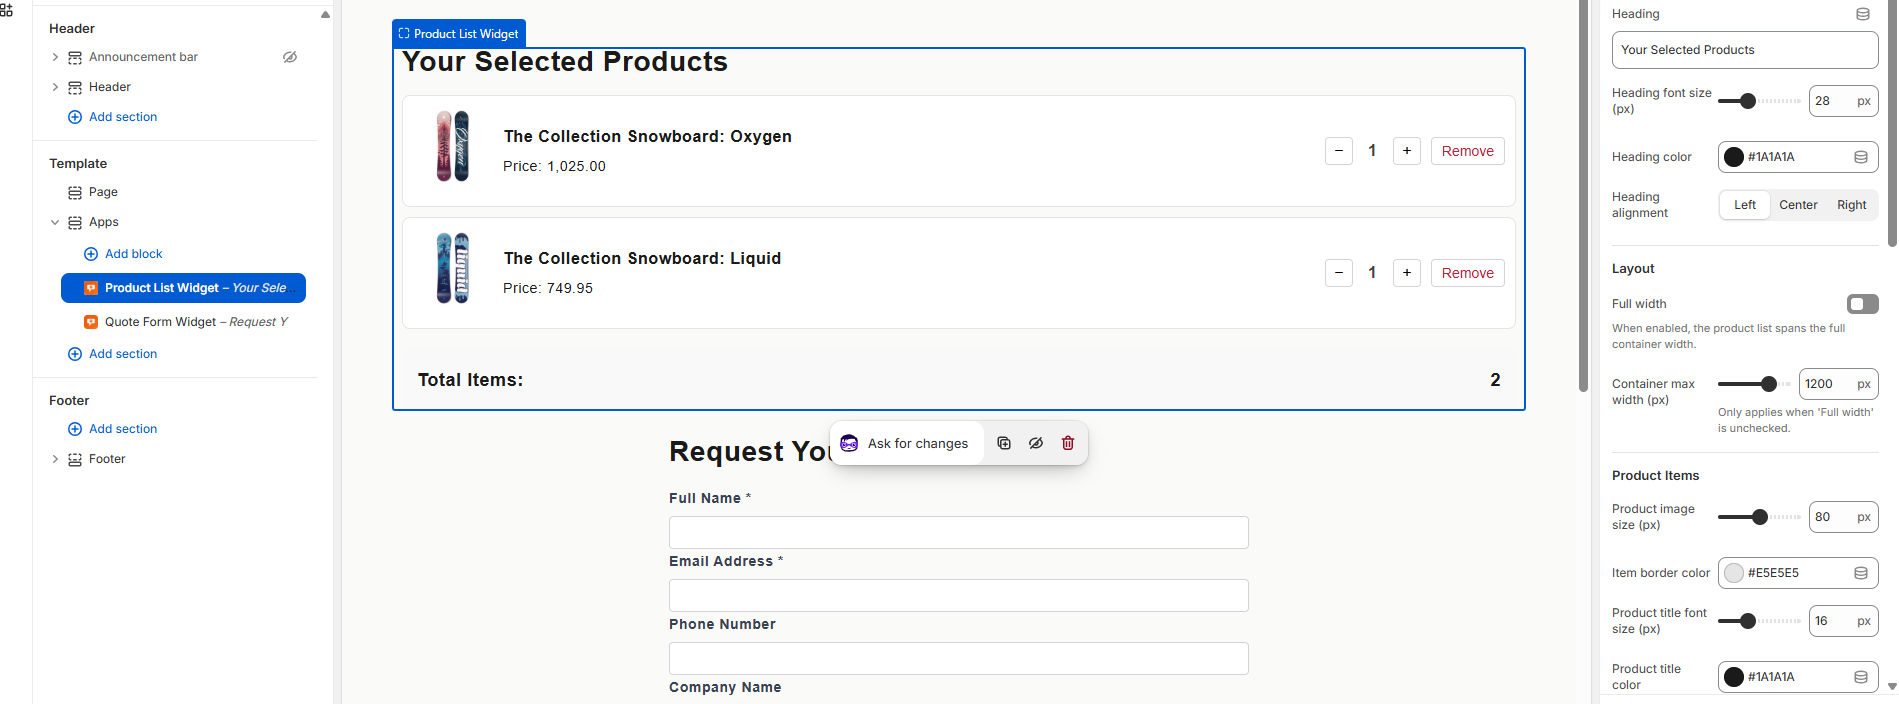This screenshot has width=1899, height=704.
Task: Expand the Announcement bar section
Action: (55, 57)
